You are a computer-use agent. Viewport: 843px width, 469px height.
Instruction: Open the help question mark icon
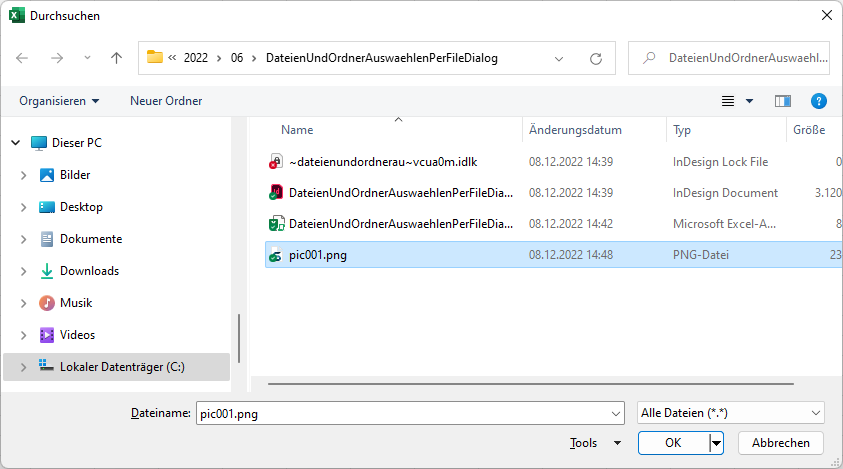coord(818,101)
